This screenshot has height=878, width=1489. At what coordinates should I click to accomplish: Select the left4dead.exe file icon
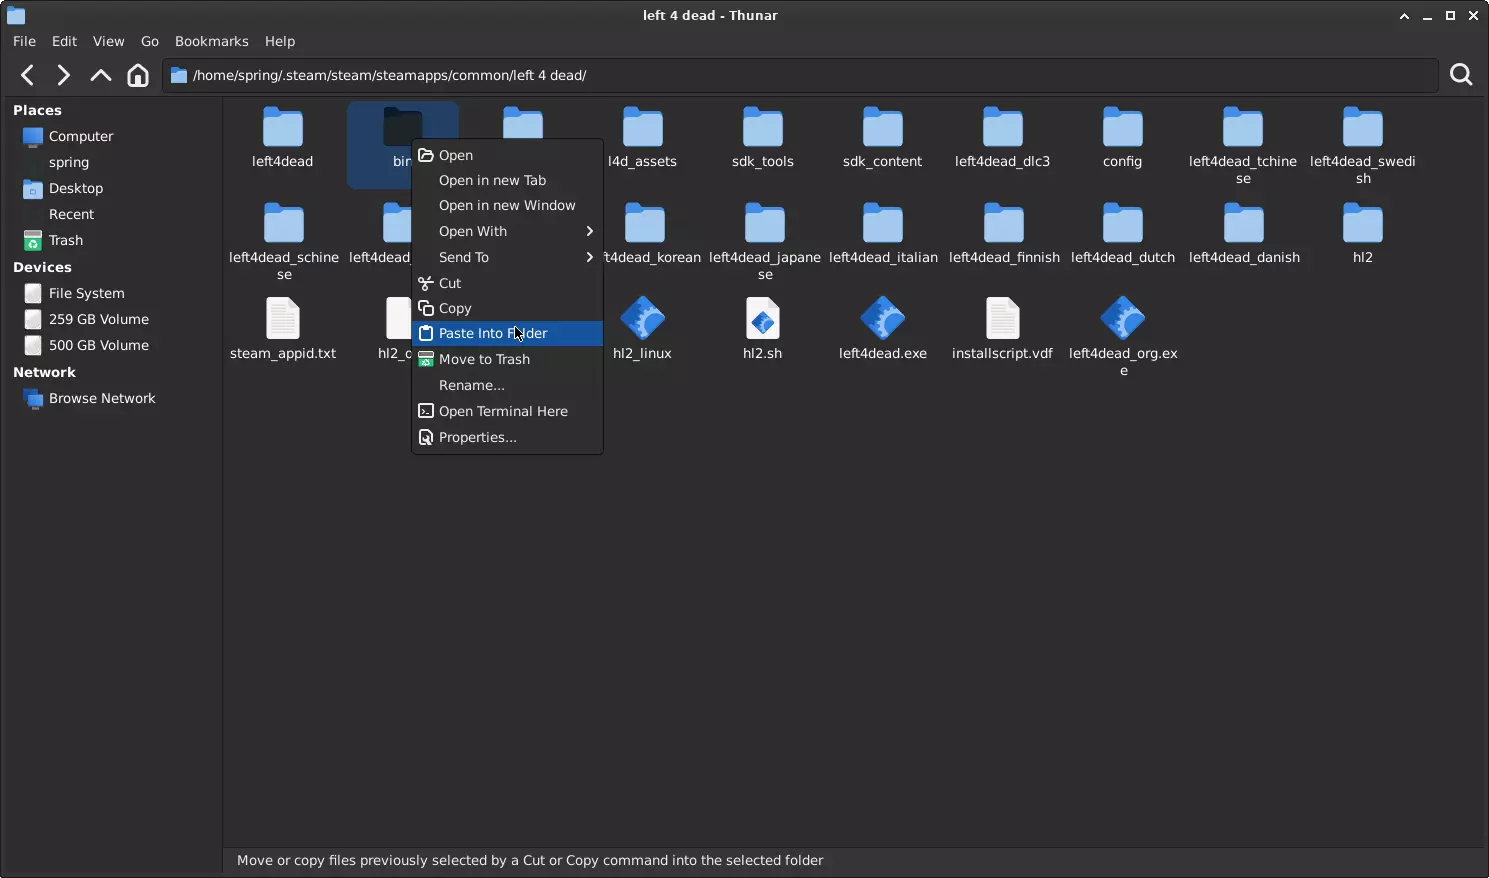(882, 321)
